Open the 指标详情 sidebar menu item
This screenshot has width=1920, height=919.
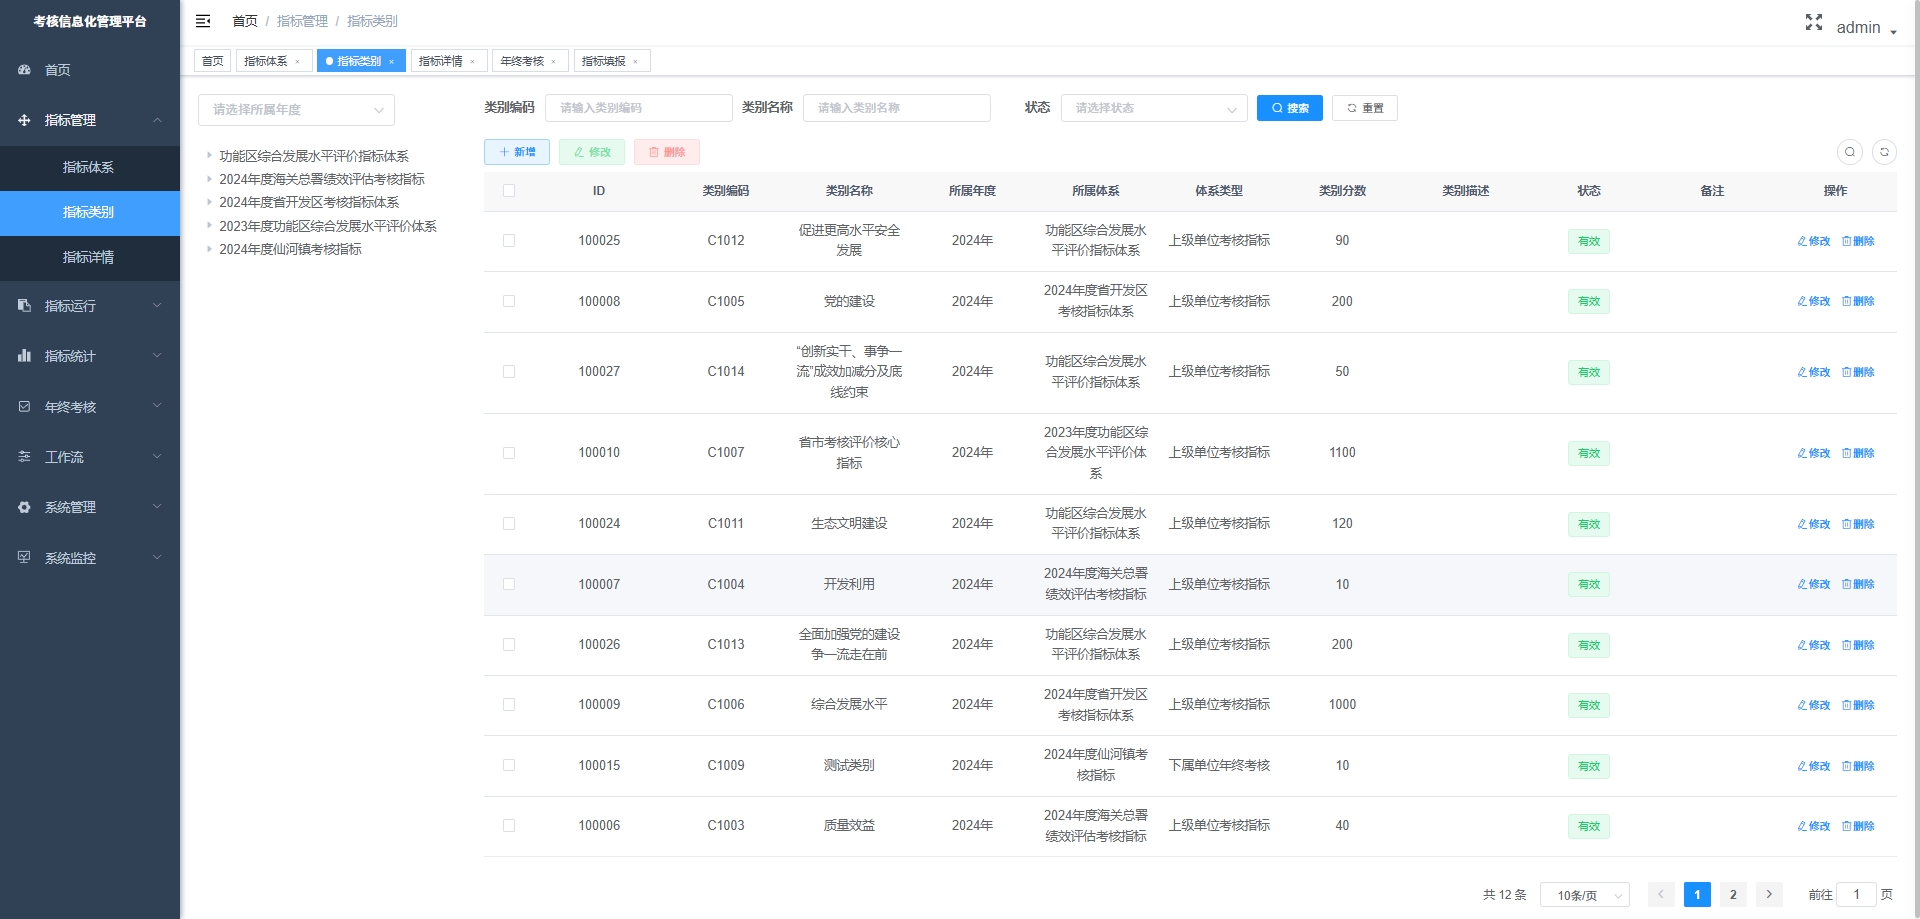(x=88, y=257)
